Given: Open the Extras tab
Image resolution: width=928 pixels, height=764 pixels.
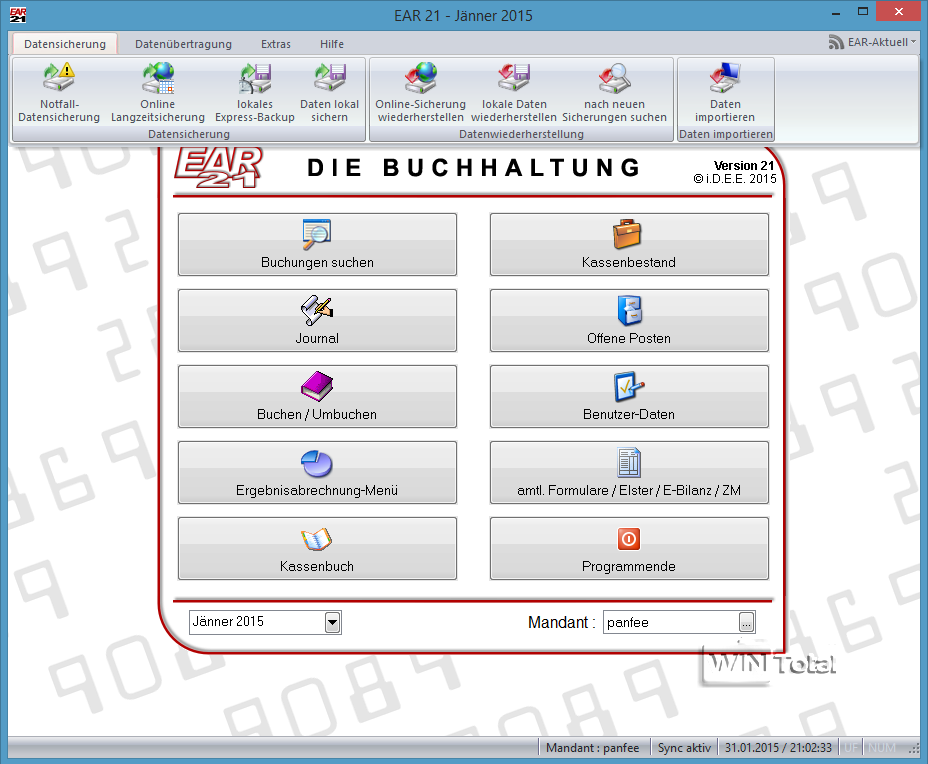Looking at the screenshot, I should (x=276, y=44).
